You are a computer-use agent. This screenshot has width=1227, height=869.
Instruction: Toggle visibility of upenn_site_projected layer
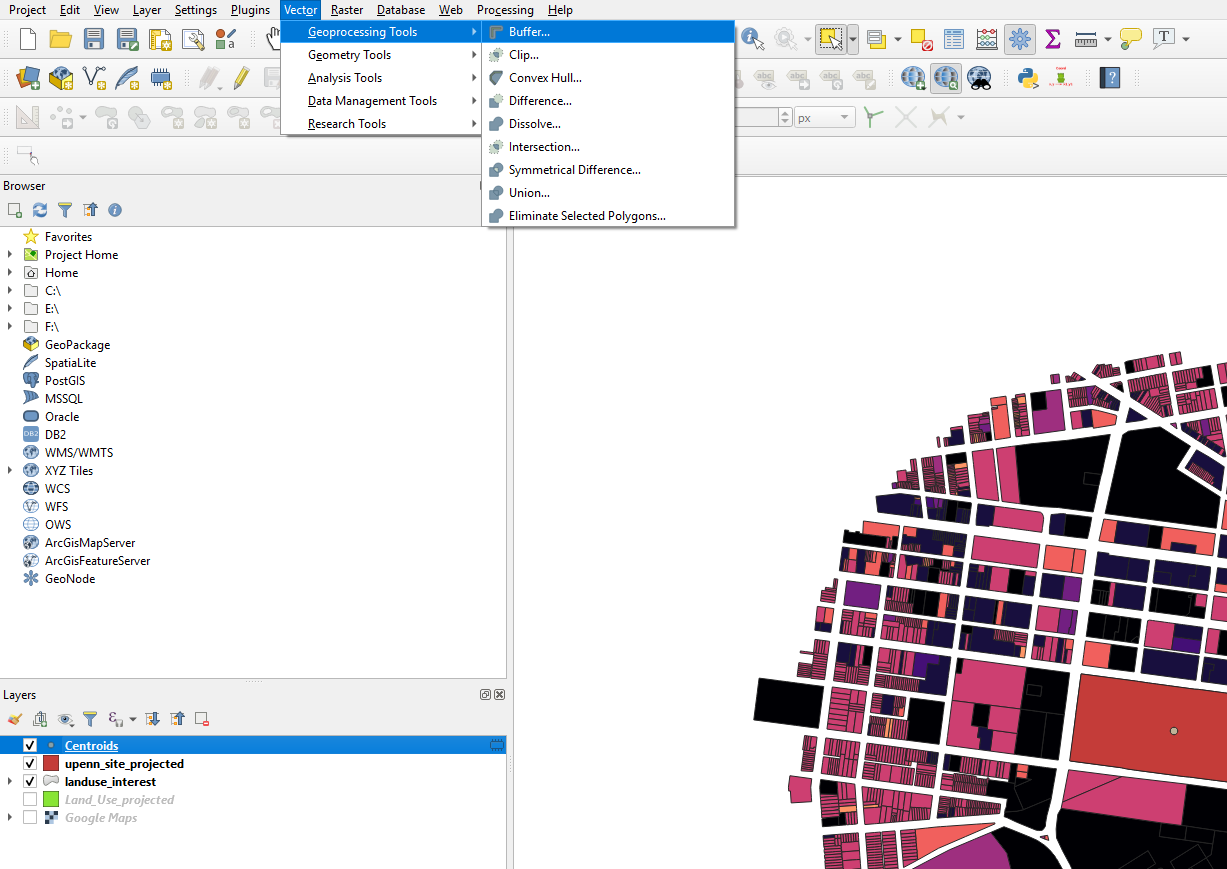(30, 764)
